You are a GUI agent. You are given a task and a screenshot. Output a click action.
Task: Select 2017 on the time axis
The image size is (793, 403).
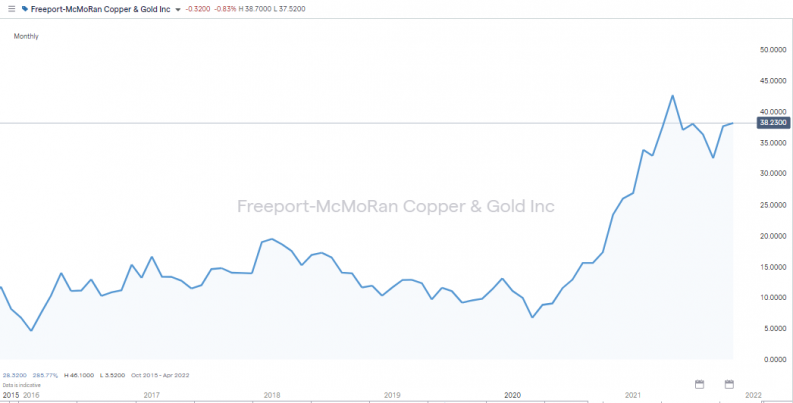(x=151, y=396)
